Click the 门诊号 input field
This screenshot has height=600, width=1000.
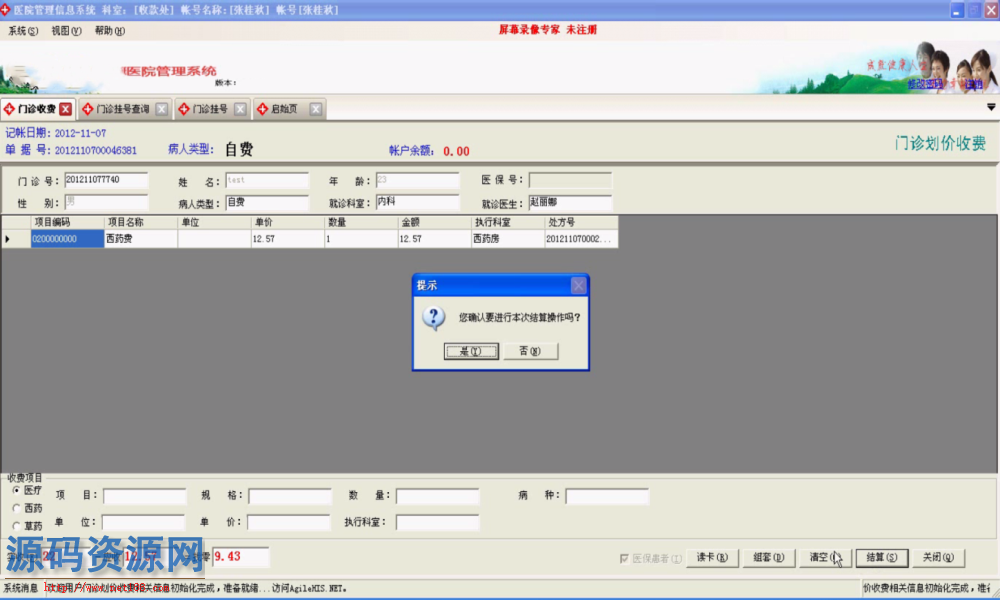point(106,181)
